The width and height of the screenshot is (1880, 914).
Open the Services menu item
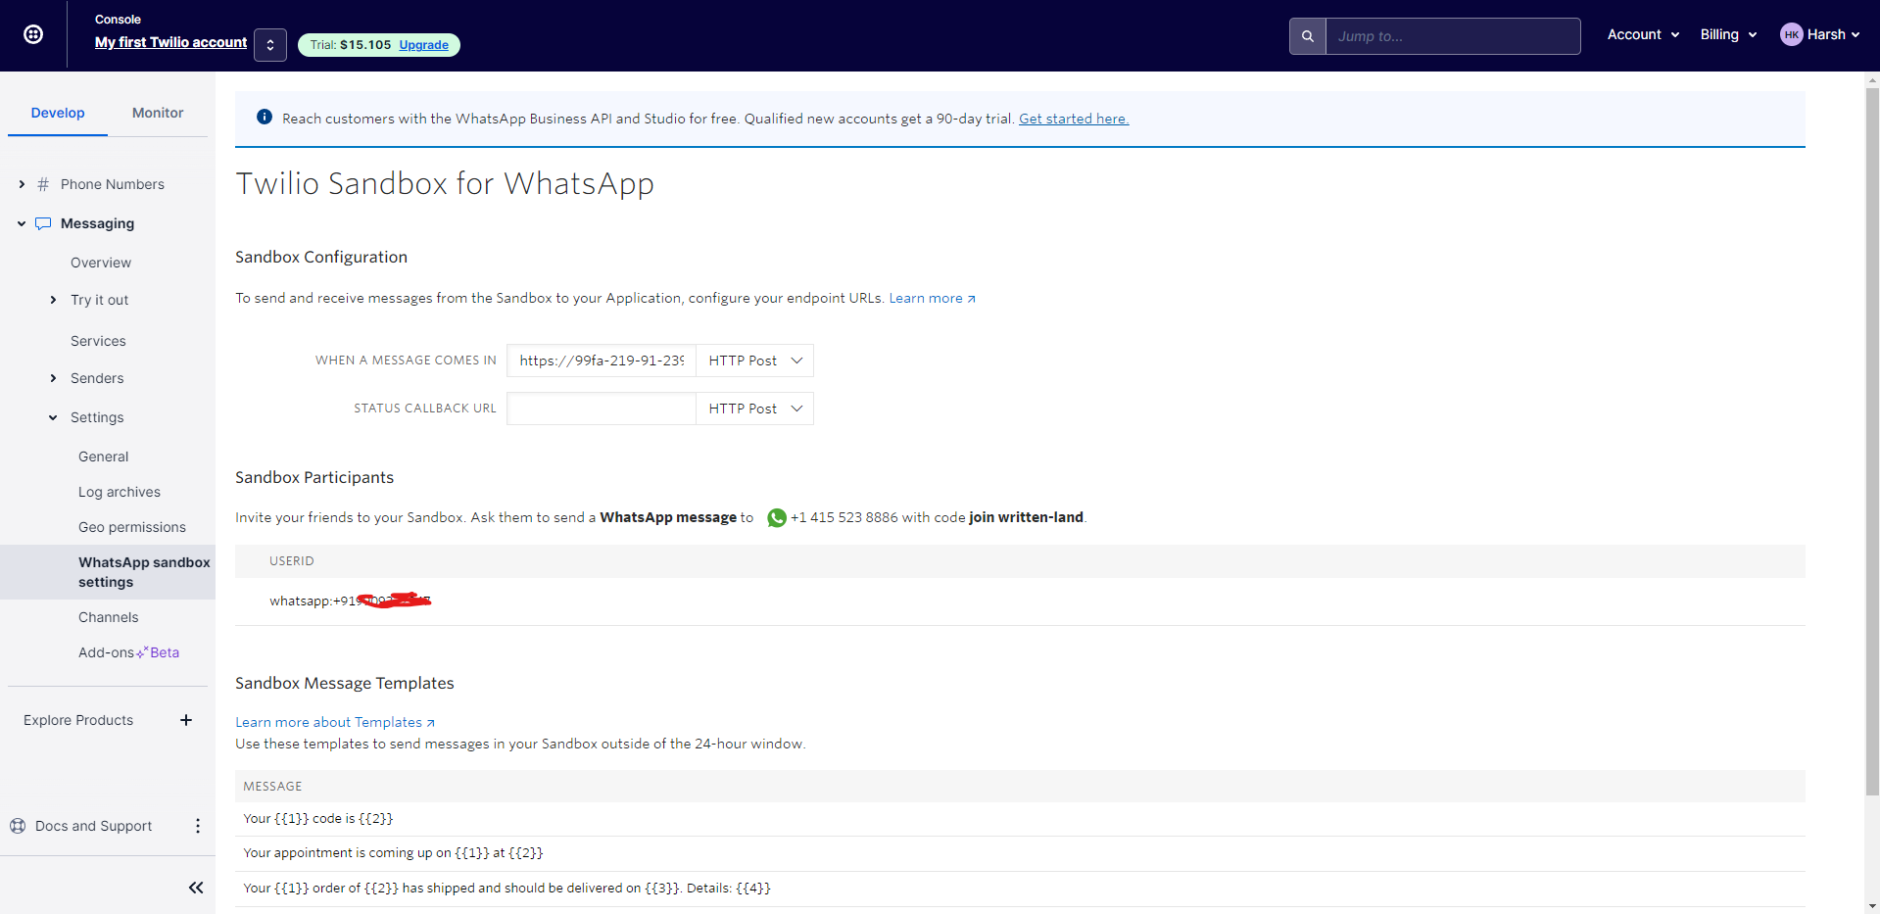[98, 341]
